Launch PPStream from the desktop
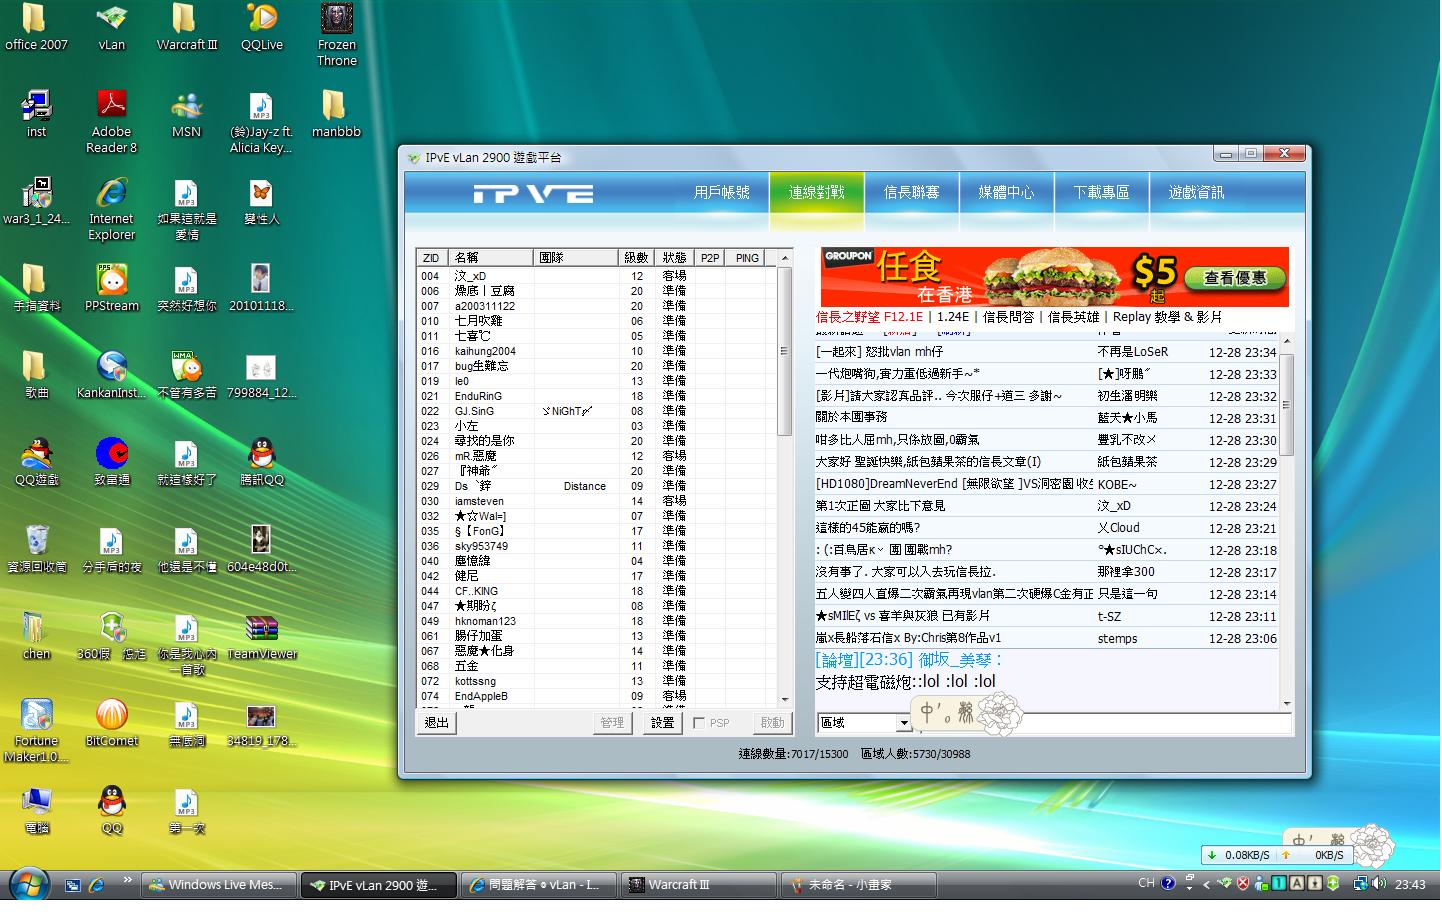The width and height of the screenshot is (1442, 912). pos(111,281)
